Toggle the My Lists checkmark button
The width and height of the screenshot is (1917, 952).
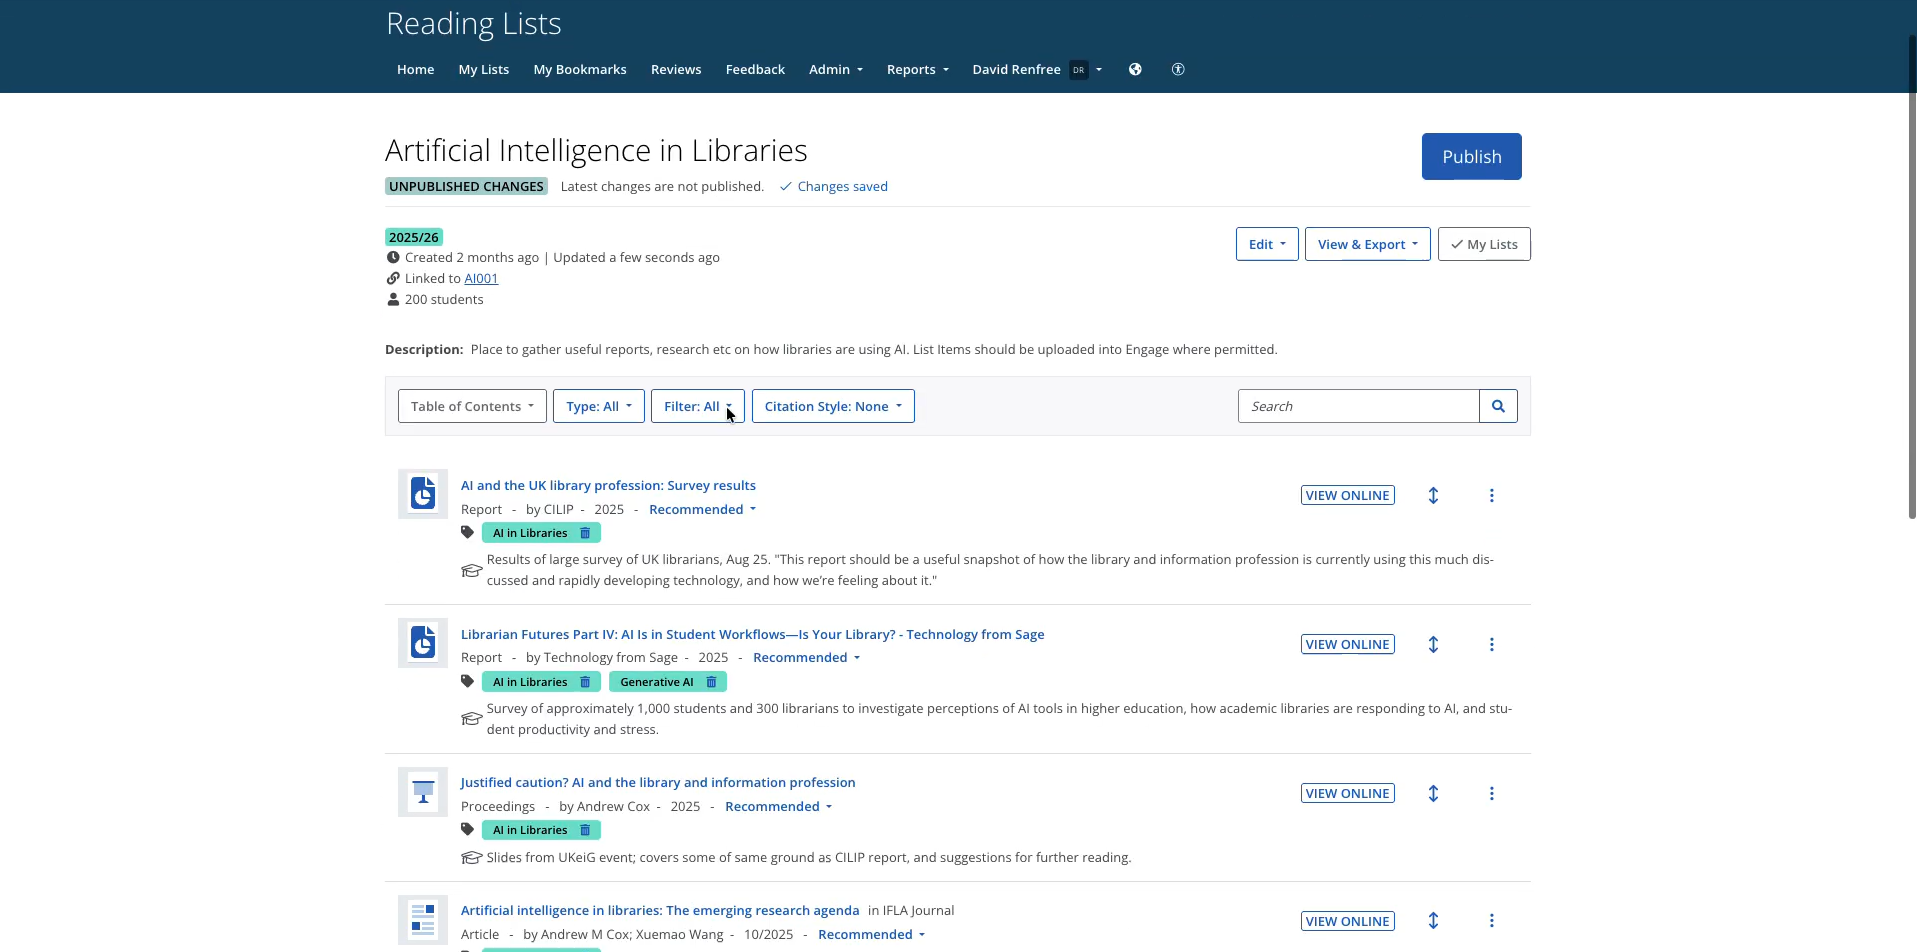tap(1483, 244)
